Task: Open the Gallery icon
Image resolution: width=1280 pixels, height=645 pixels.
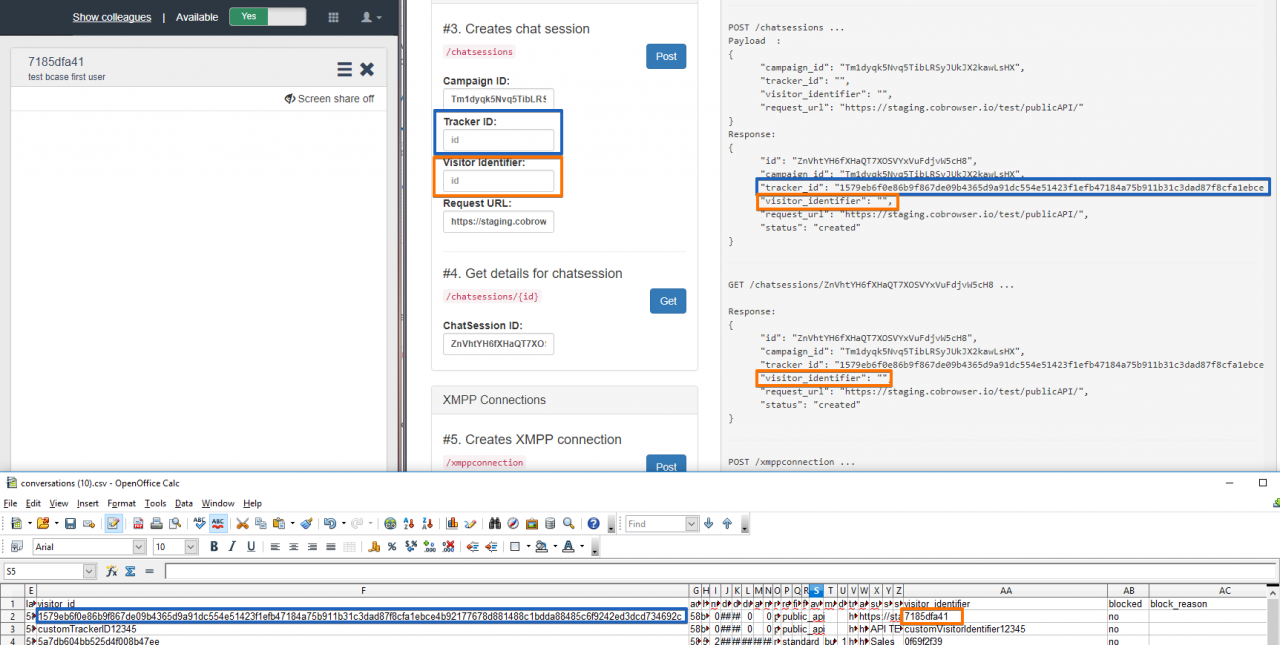Action: pos(531,523)
